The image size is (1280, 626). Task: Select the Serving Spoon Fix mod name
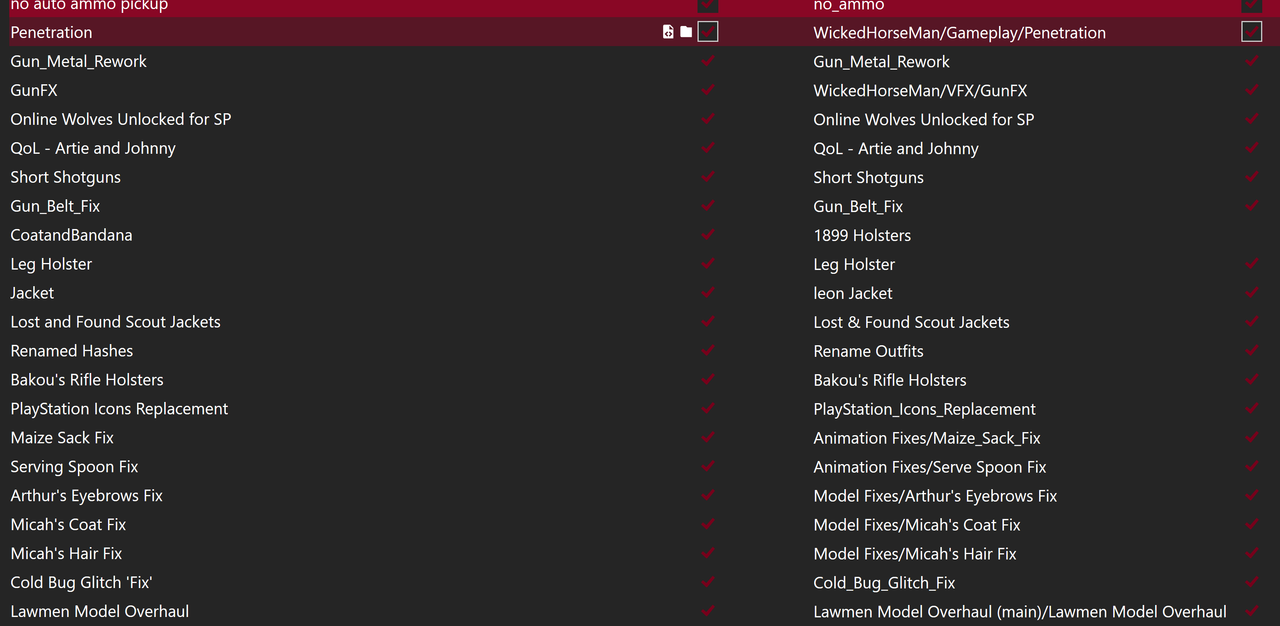(74, 467)
